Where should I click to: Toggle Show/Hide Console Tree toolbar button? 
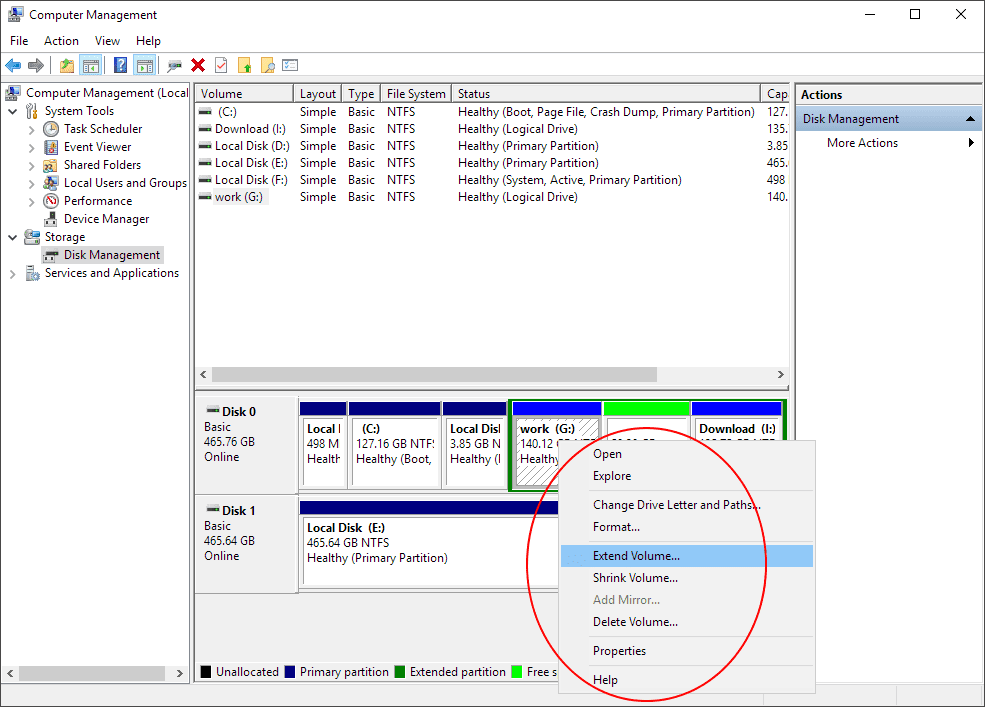91,65
